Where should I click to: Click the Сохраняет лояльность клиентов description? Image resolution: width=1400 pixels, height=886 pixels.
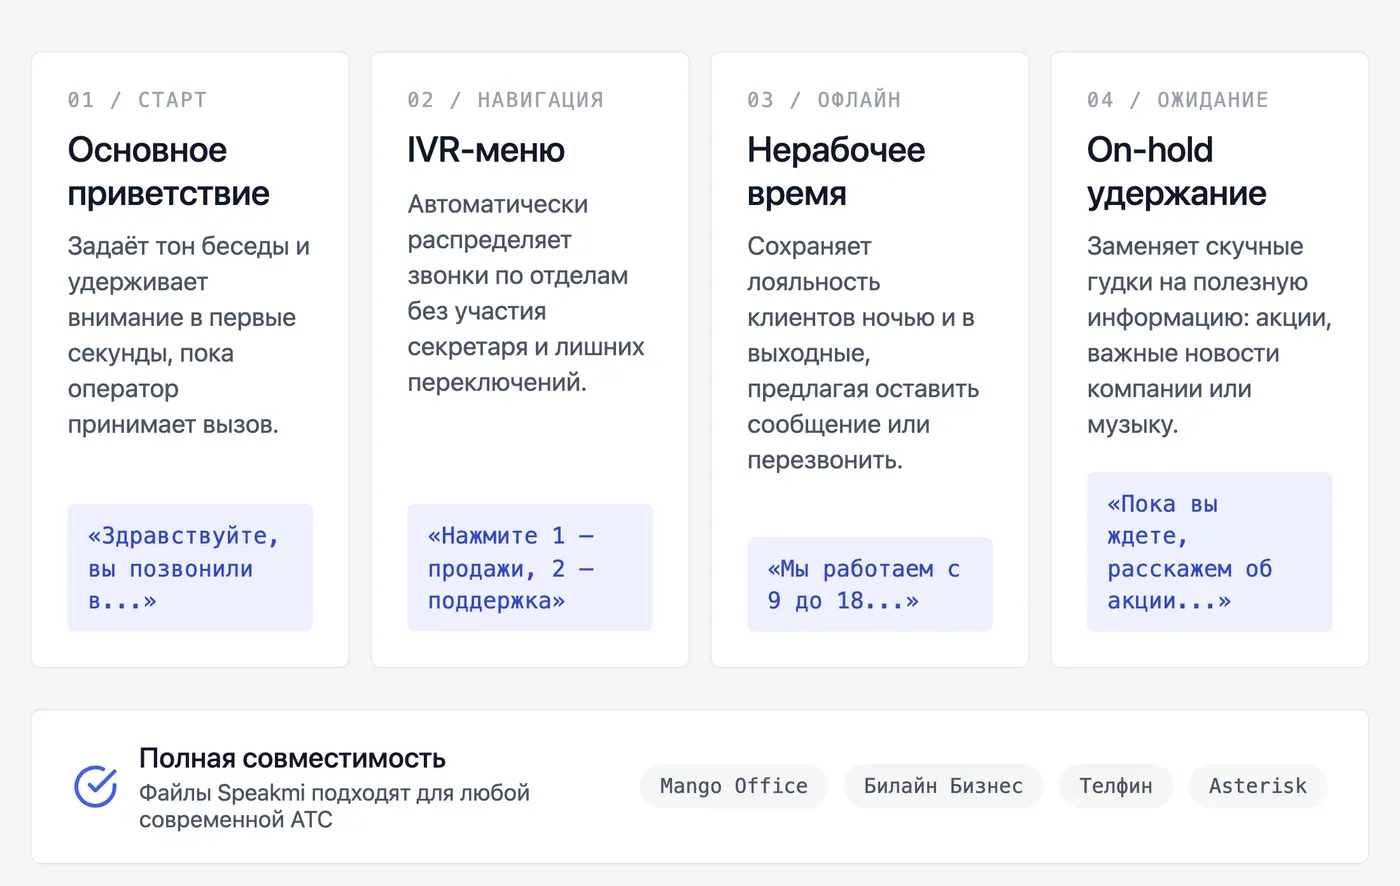(863, 353)
